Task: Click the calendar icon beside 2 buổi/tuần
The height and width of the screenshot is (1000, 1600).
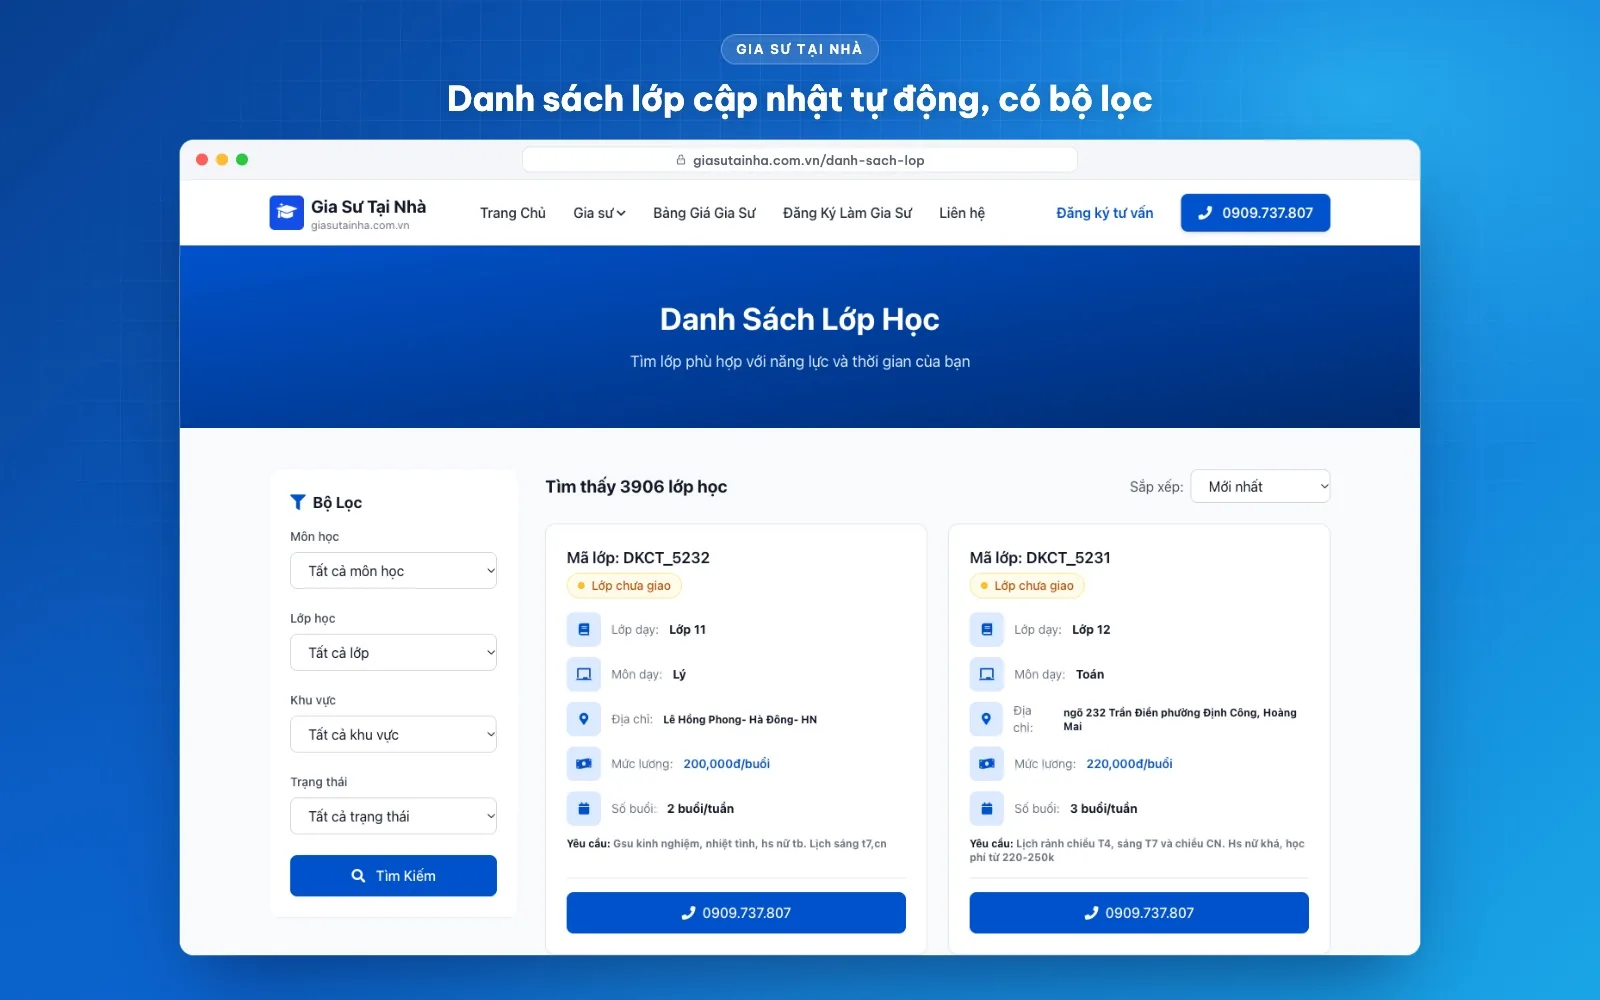Action: (584, 808)
